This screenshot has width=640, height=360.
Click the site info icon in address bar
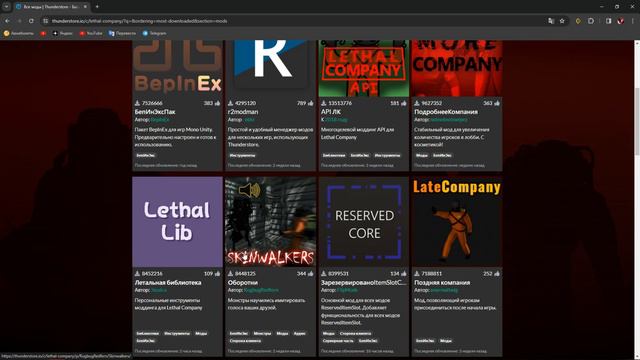coord(46,21)
